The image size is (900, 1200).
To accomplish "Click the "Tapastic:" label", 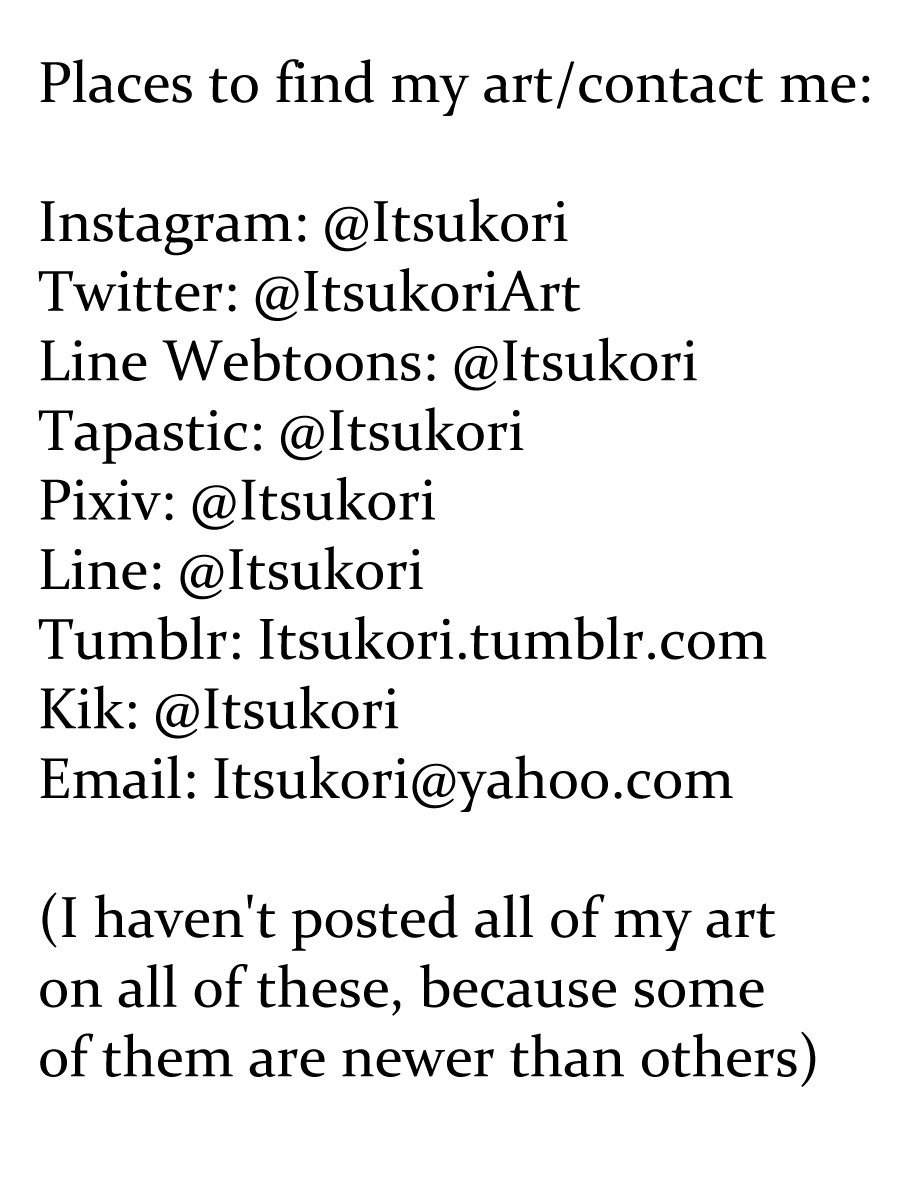I will (151, 432).
